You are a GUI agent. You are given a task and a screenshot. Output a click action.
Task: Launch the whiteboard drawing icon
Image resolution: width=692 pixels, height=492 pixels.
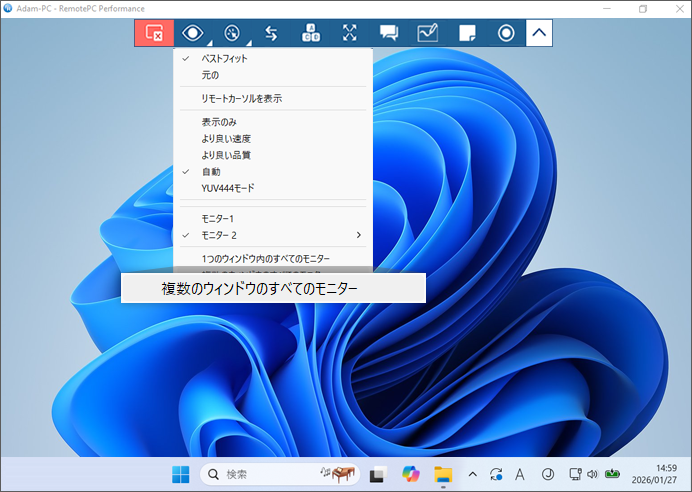point(428,33)
